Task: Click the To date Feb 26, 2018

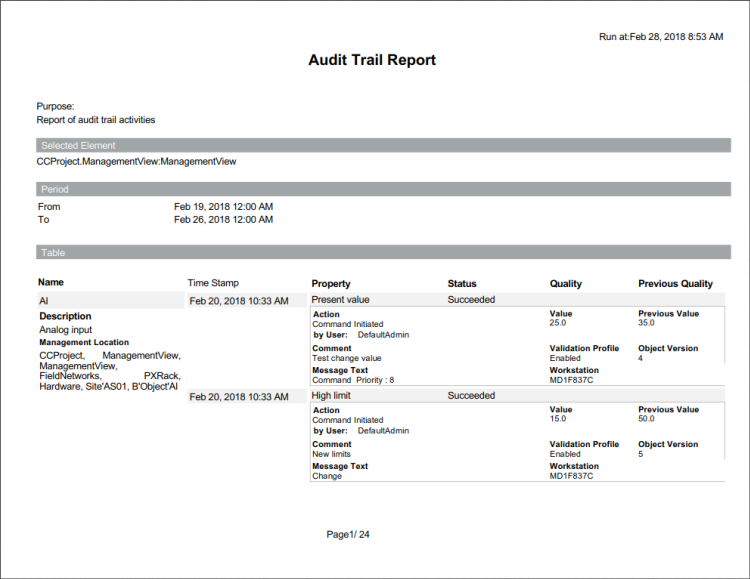Action: (223, 219)
